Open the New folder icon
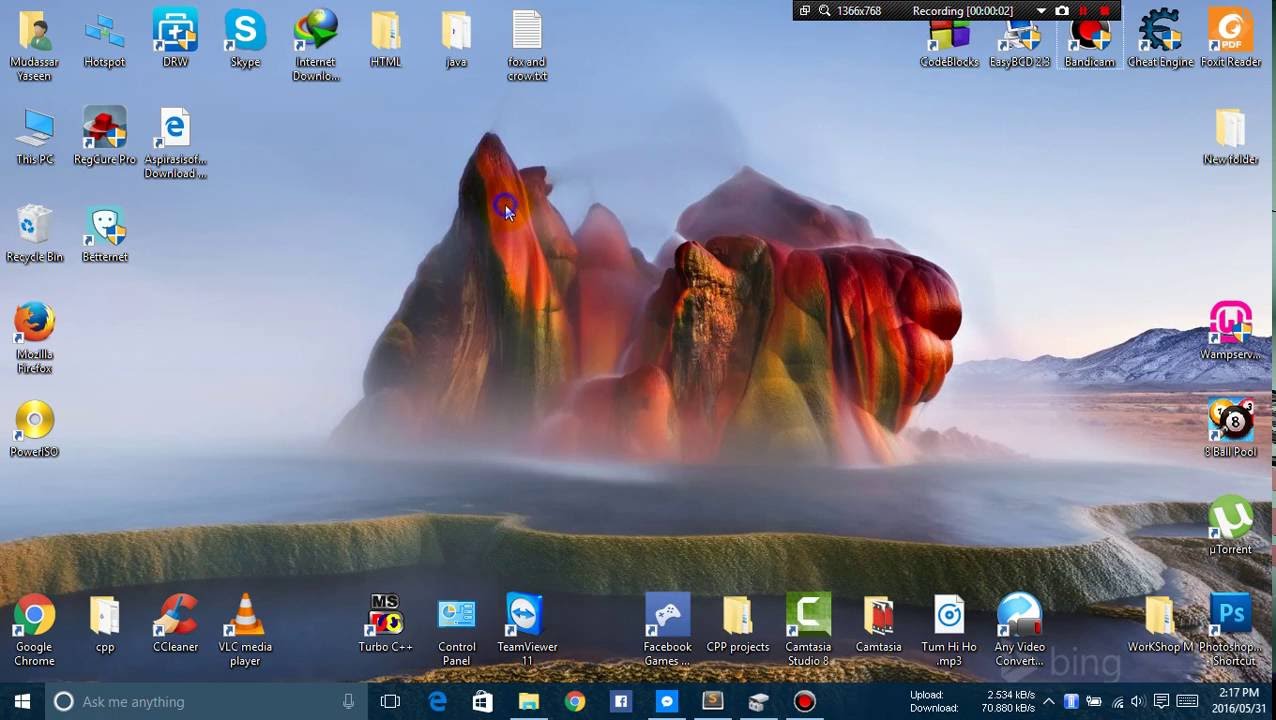This screenshot has width=1276, height=720. point(1231,137)
